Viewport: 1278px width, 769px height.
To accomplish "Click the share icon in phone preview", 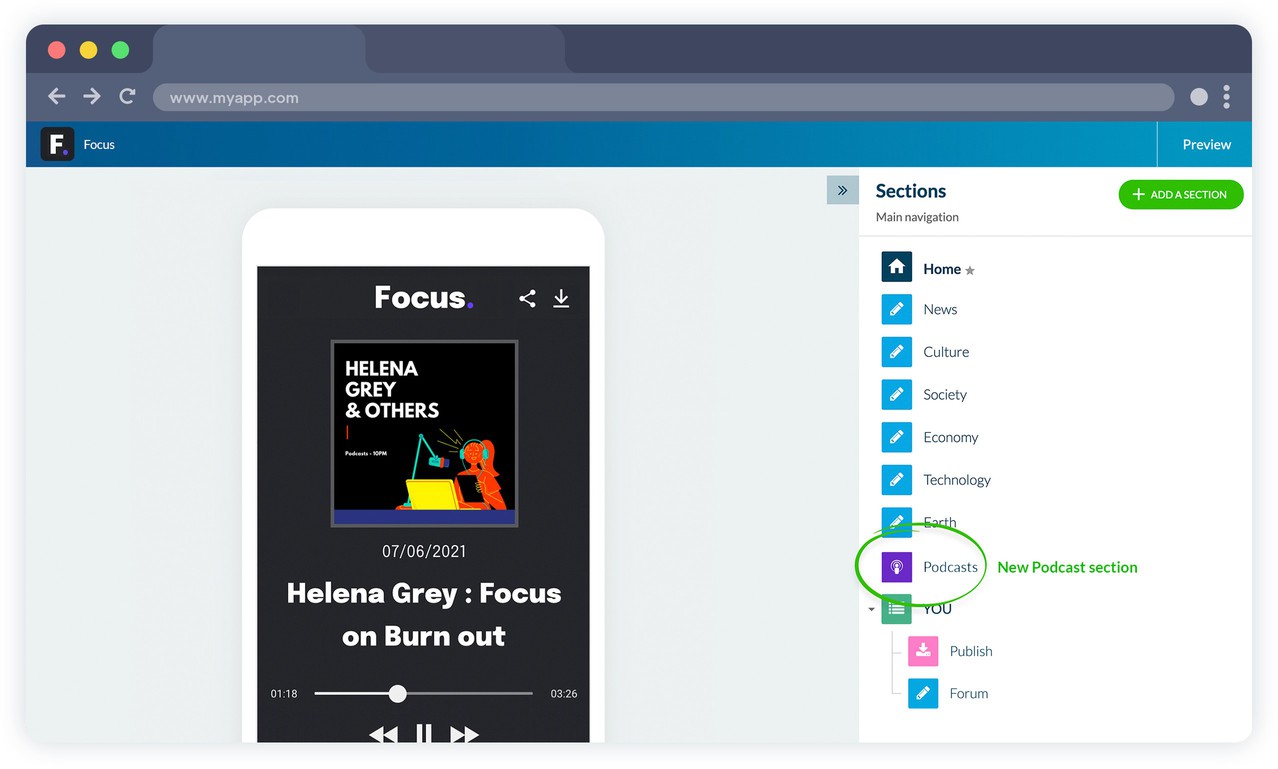I will coord(527,298).
